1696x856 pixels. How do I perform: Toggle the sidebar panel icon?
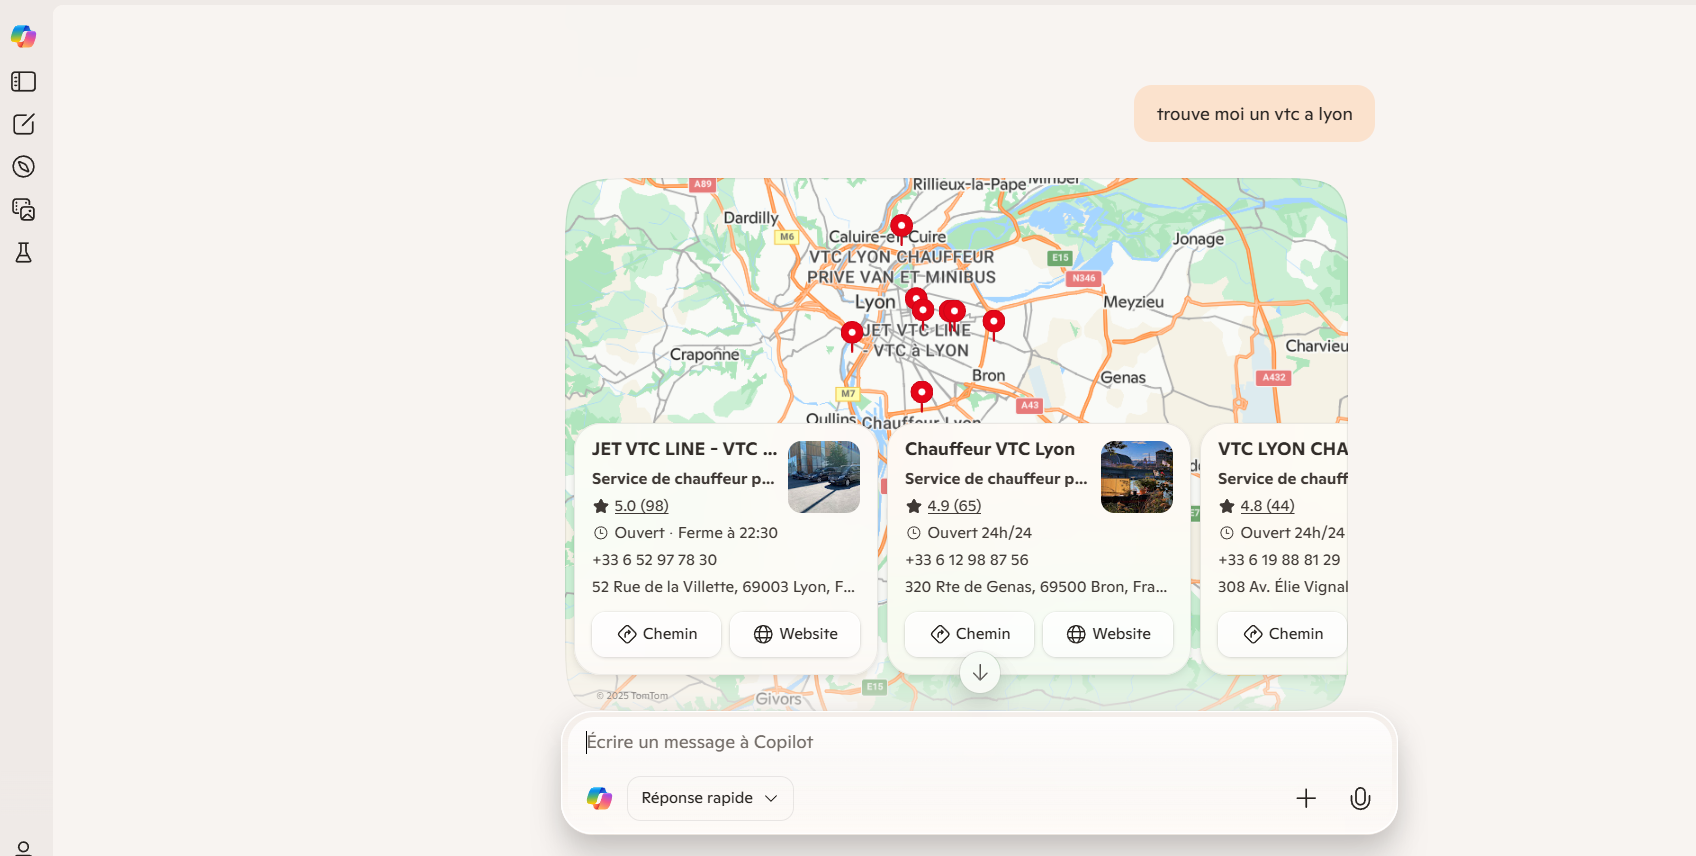(x=24, y=82)
